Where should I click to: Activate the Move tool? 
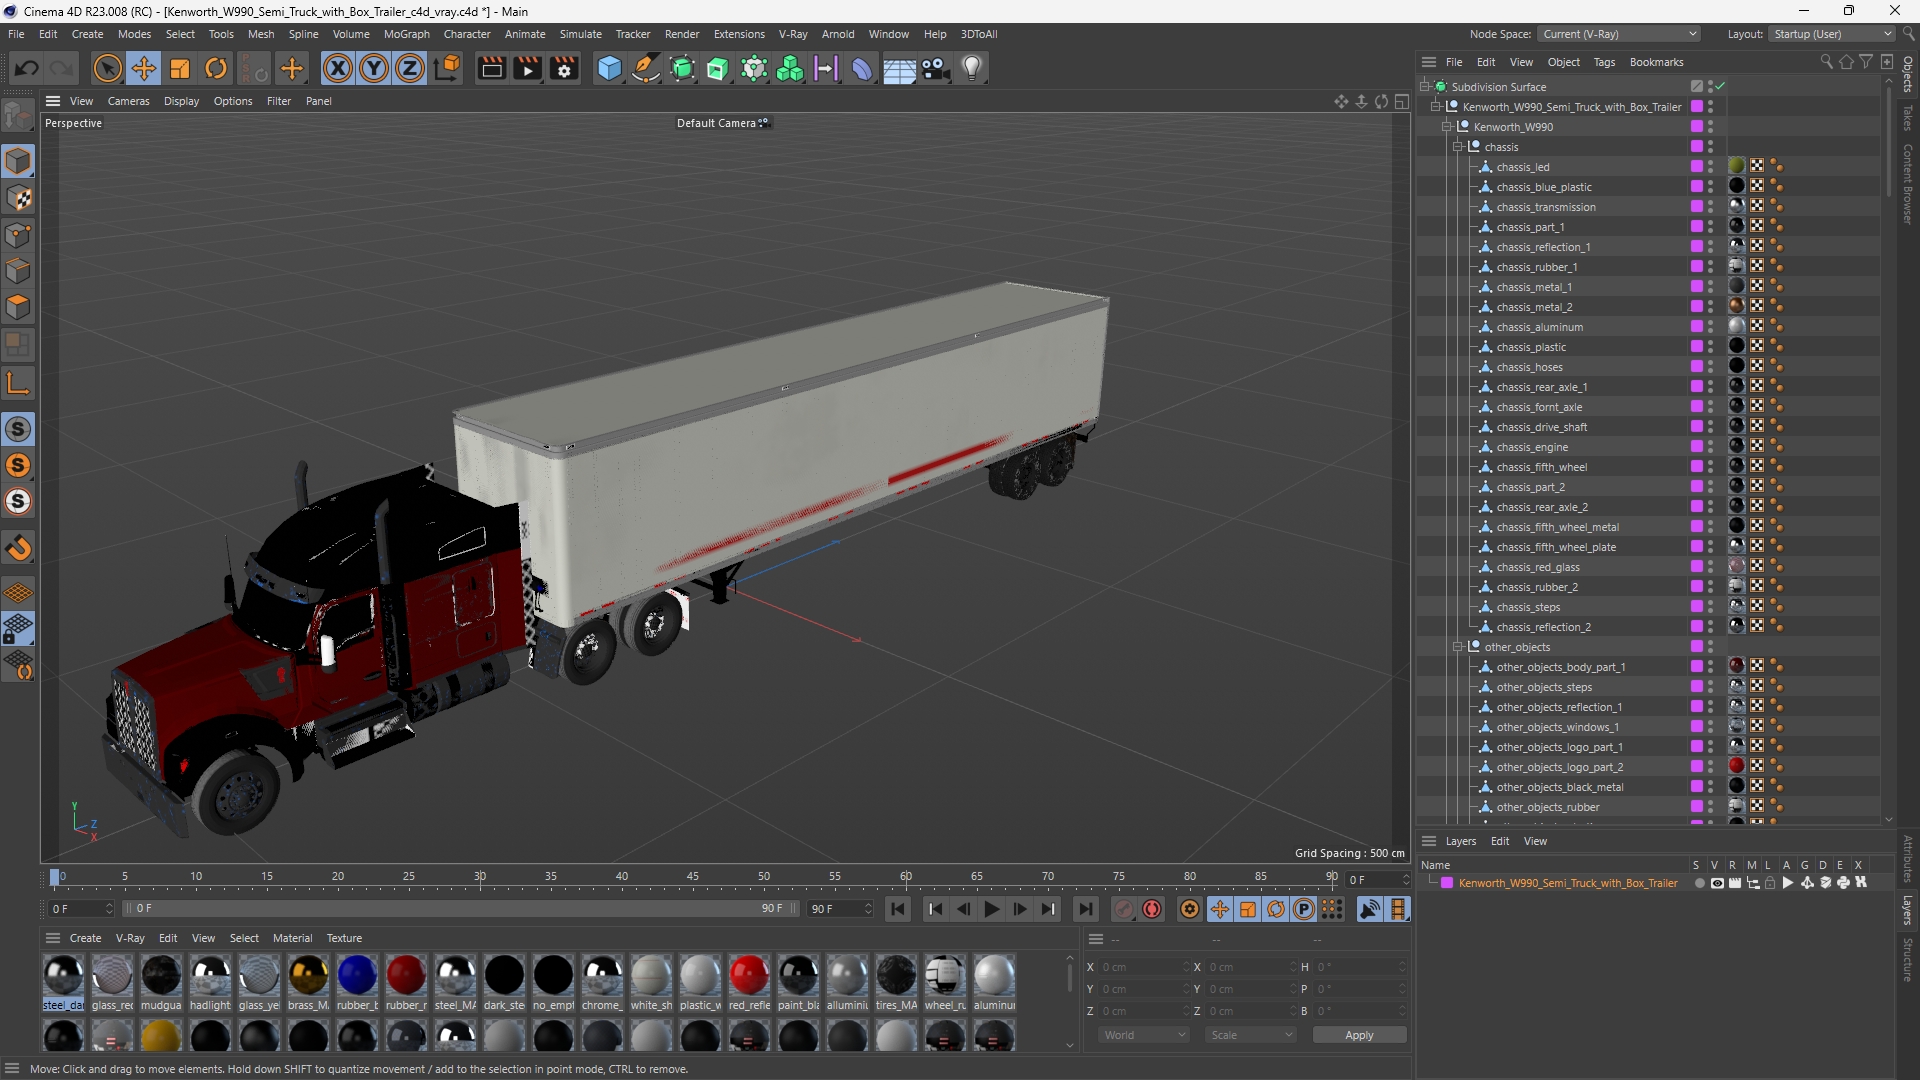pyautogui.click(x=144, y=68)
